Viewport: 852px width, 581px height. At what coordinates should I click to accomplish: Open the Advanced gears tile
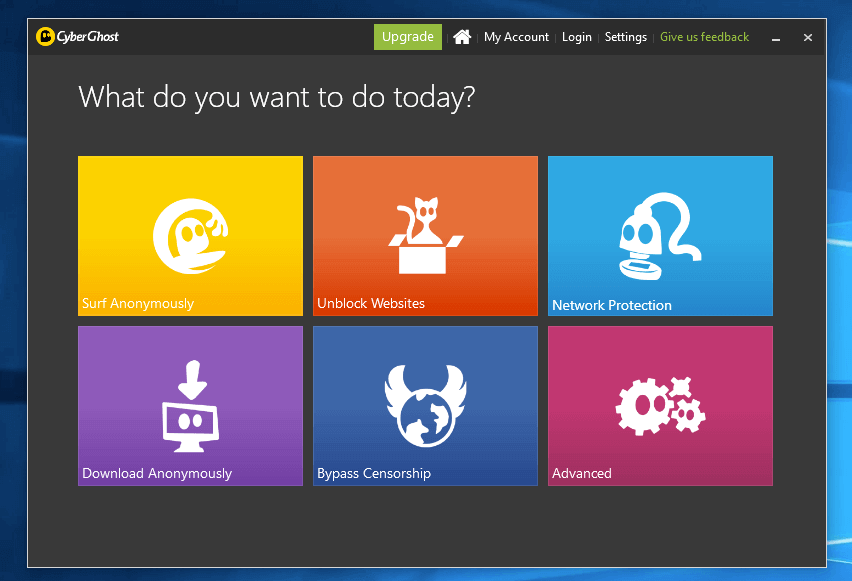tap(660, 406)
